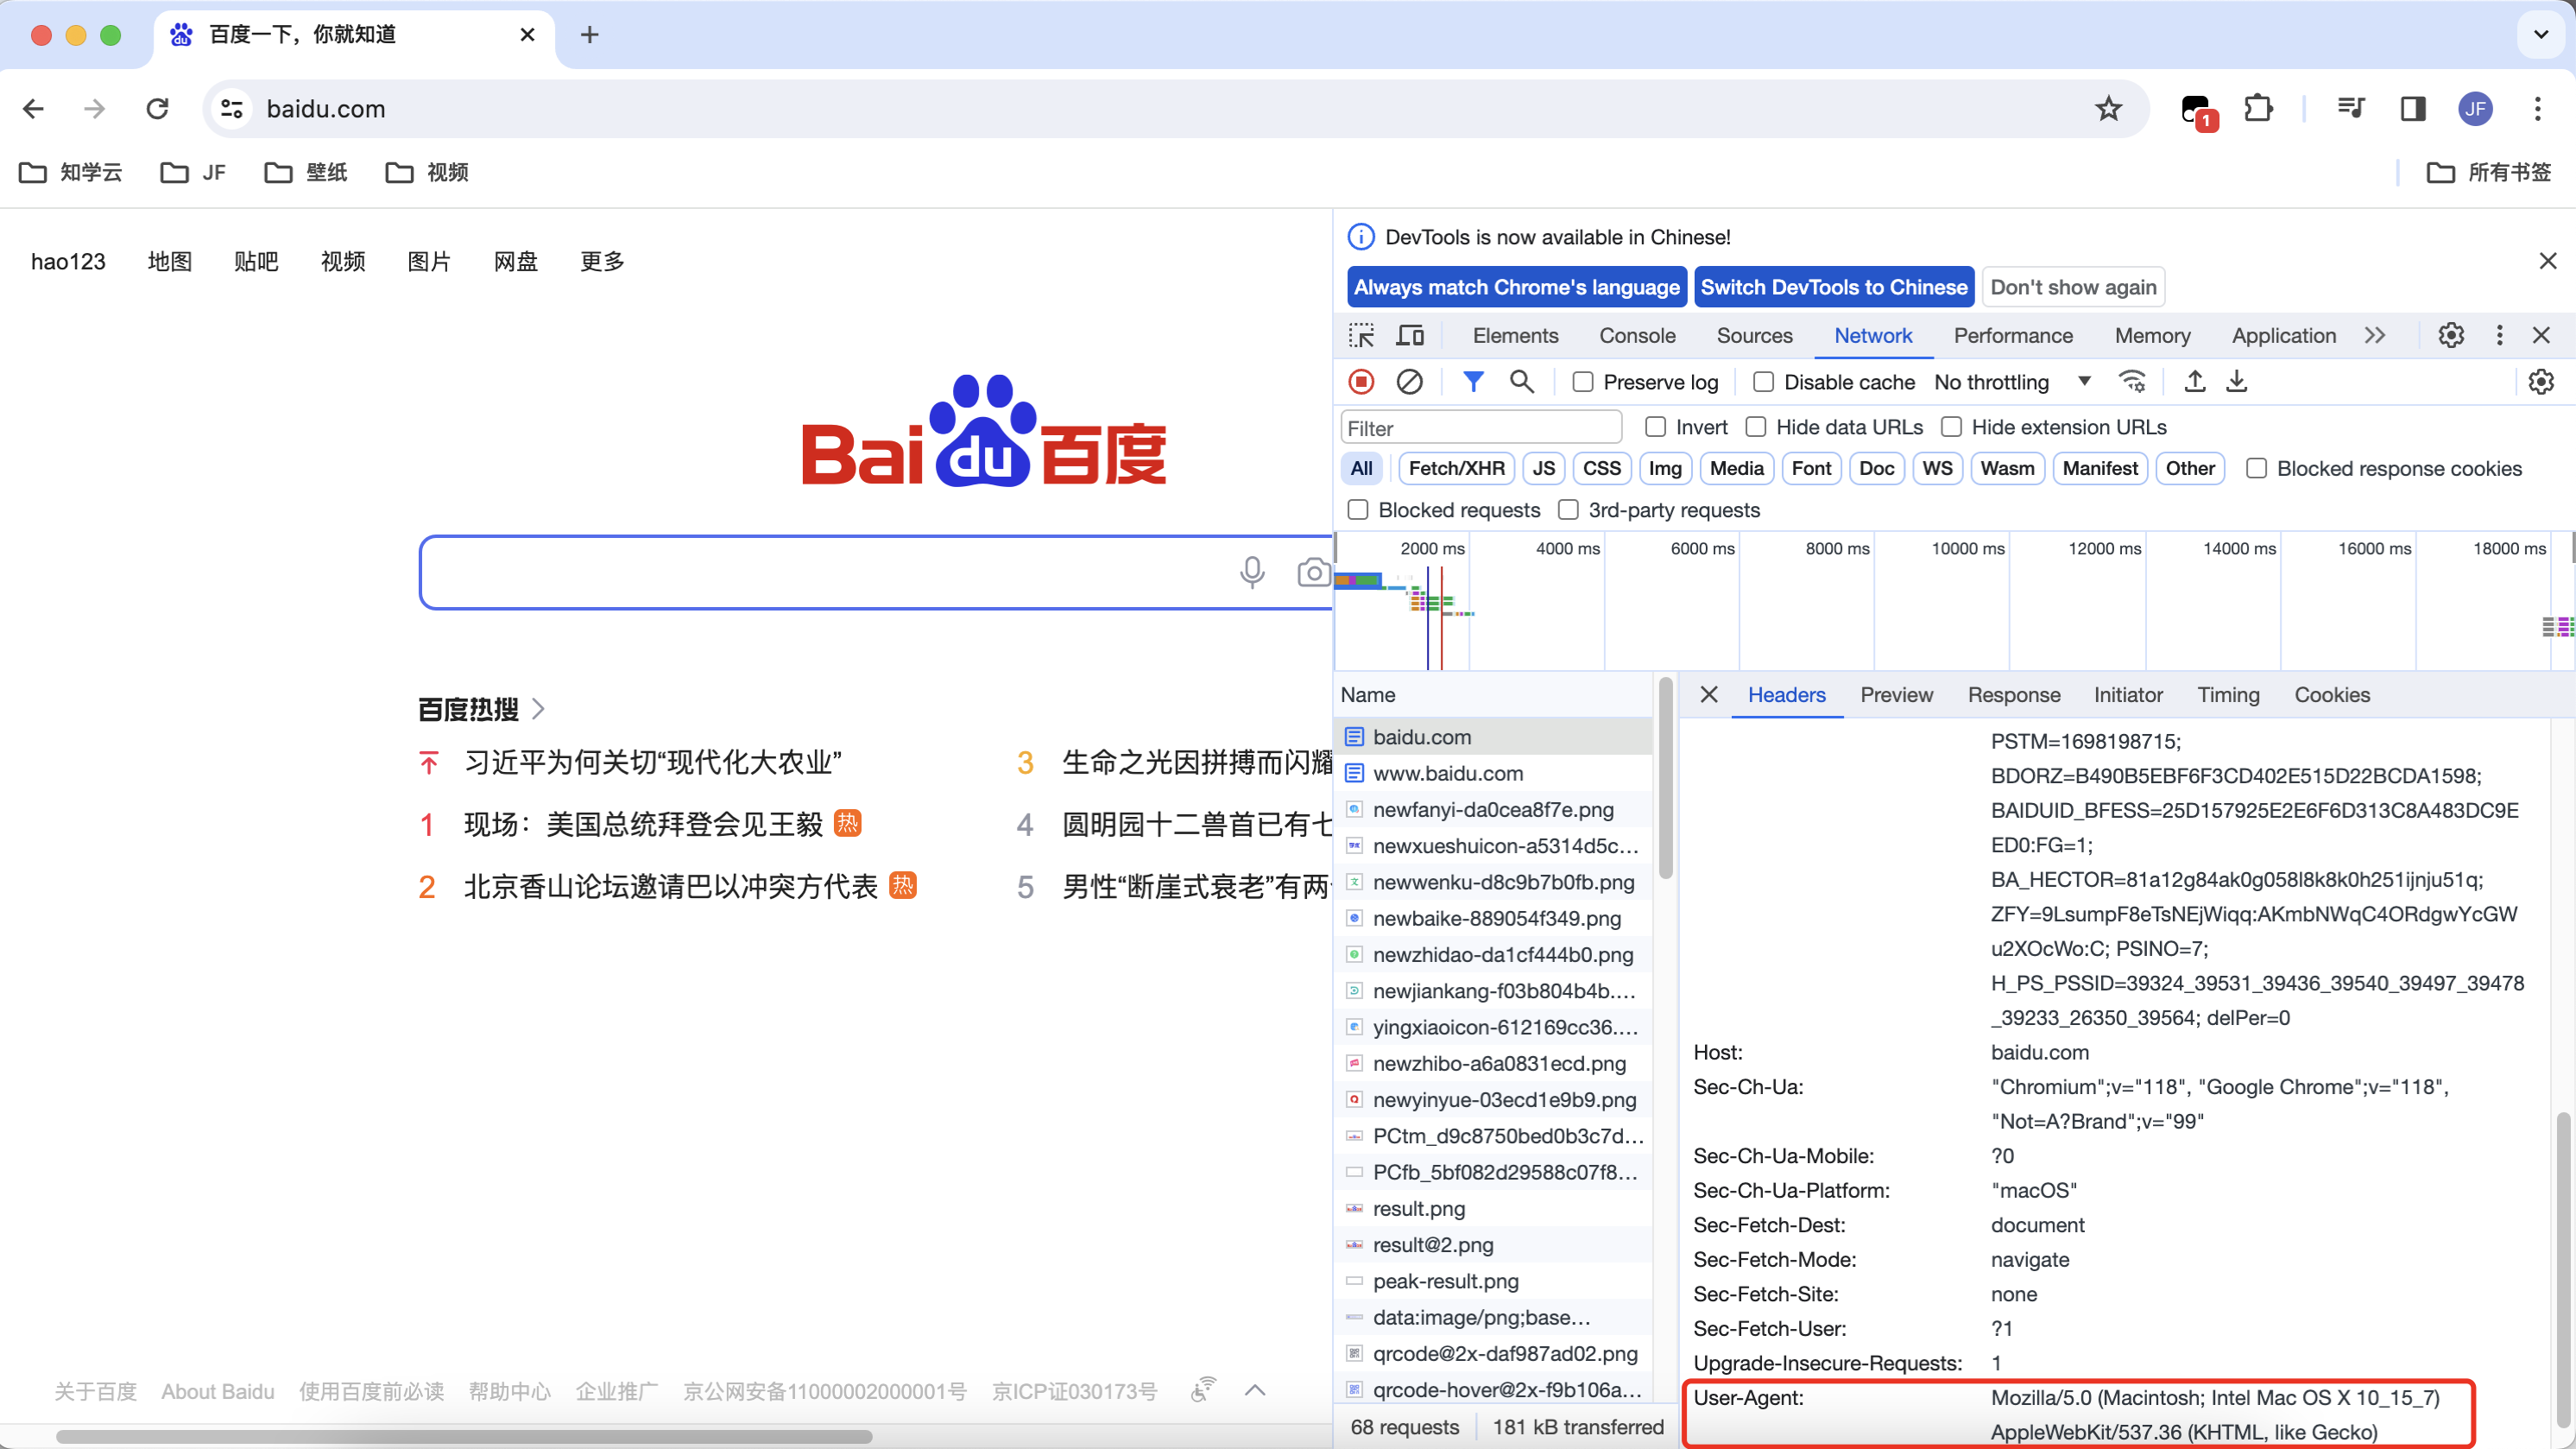Click image search camera icon
This screenshot has width=2576, height=1449.
1314,572
